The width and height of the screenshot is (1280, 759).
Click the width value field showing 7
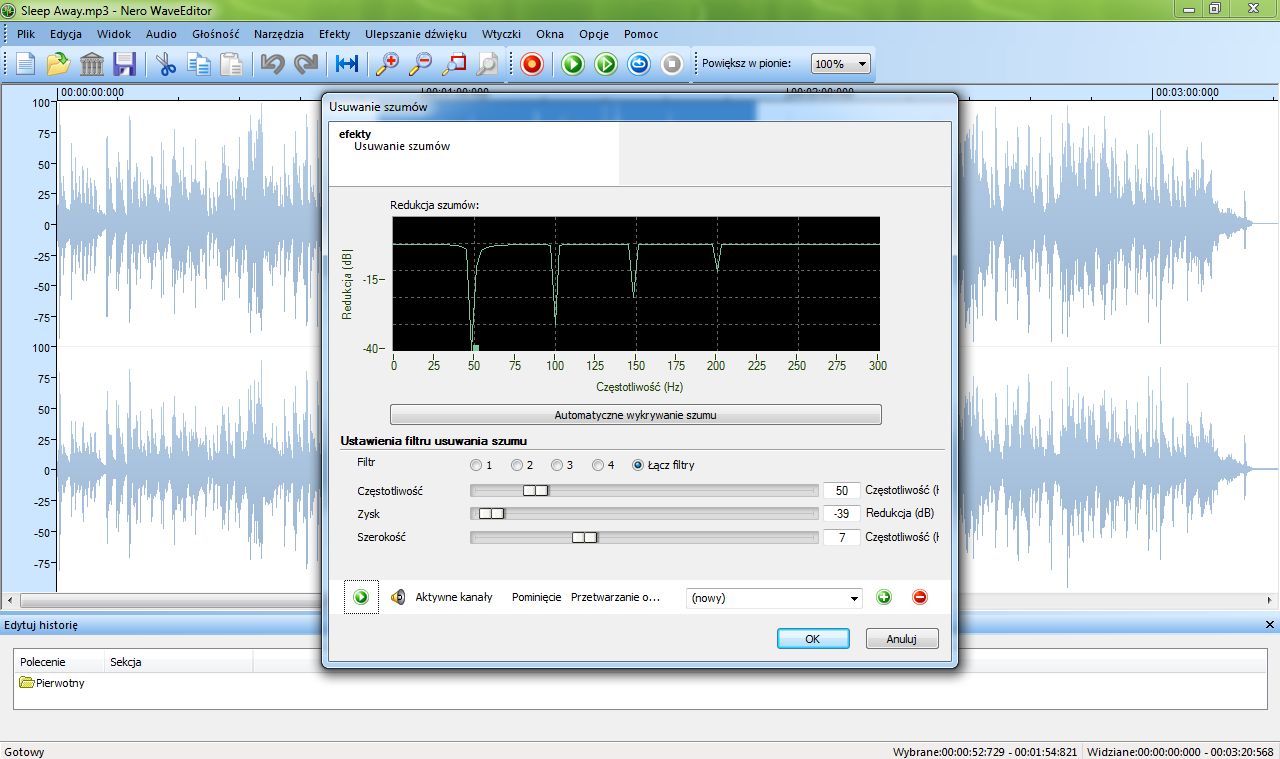coord(842,538)
